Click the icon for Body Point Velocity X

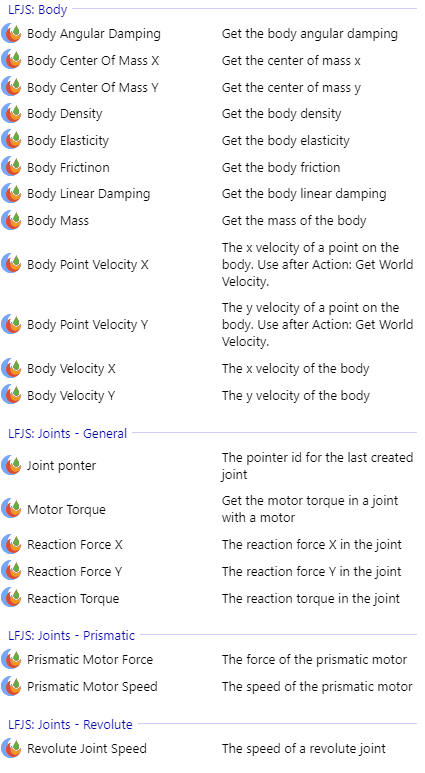(x=11, y=264)
